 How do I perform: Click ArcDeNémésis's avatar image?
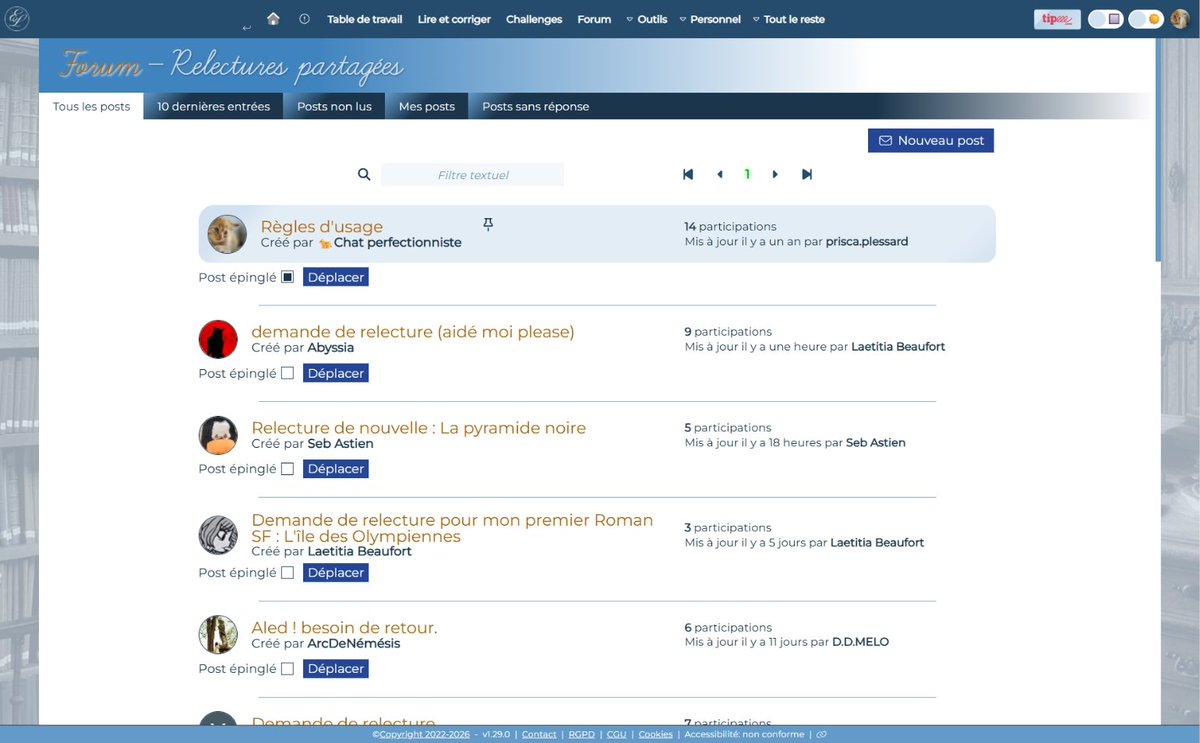(218, 635)
